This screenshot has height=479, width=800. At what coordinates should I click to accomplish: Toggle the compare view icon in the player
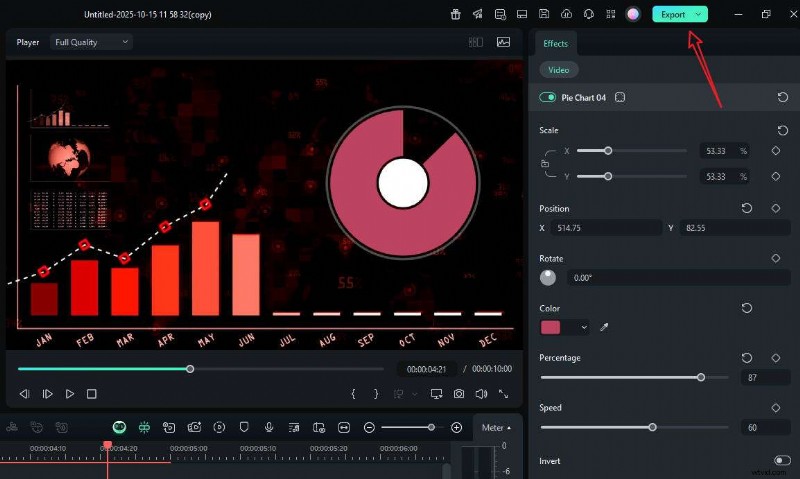[476, 42]
